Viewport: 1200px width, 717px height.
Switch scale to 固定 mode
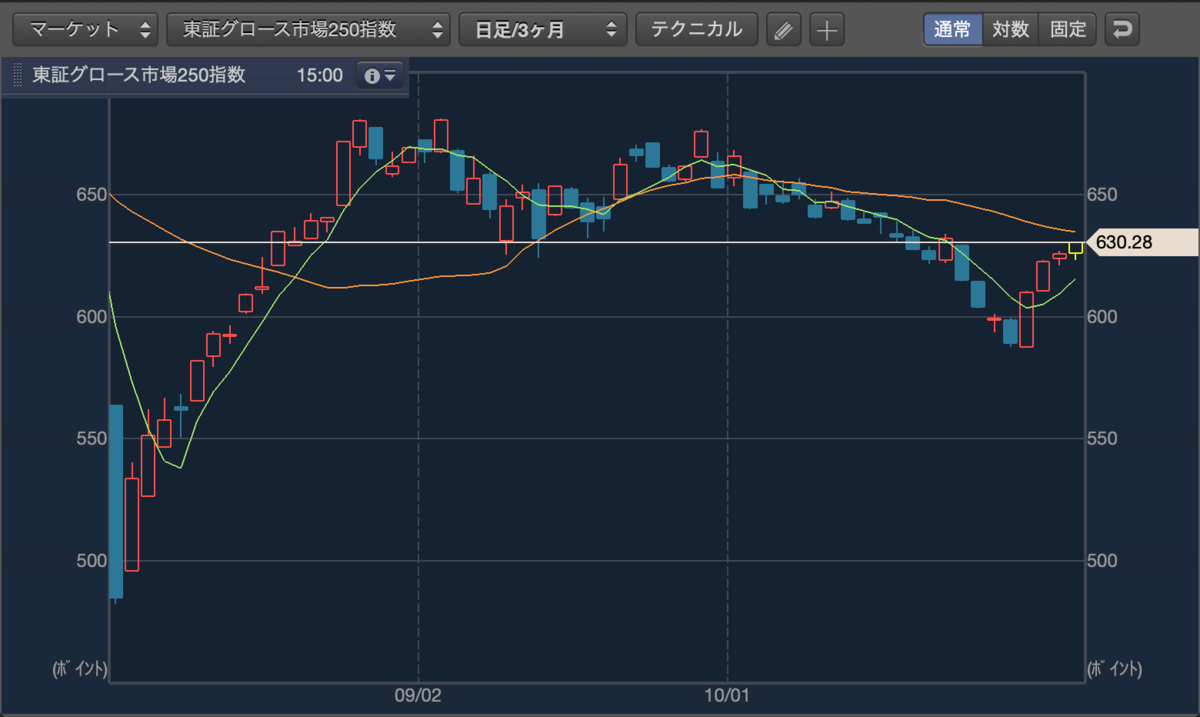click(1068, 29)
